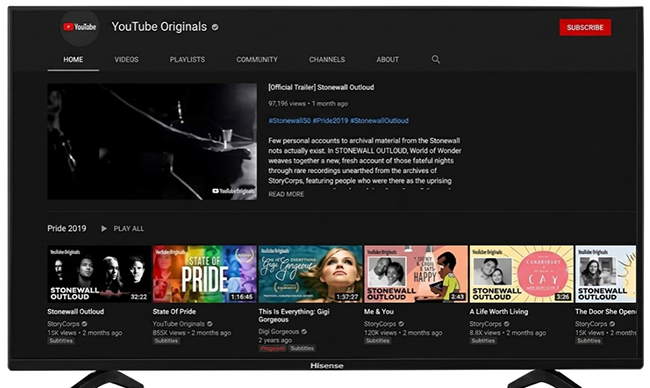The height and width of the screenshot is (388, 650).
Task: Click the Play All label
Action: [x=129, y=228]
